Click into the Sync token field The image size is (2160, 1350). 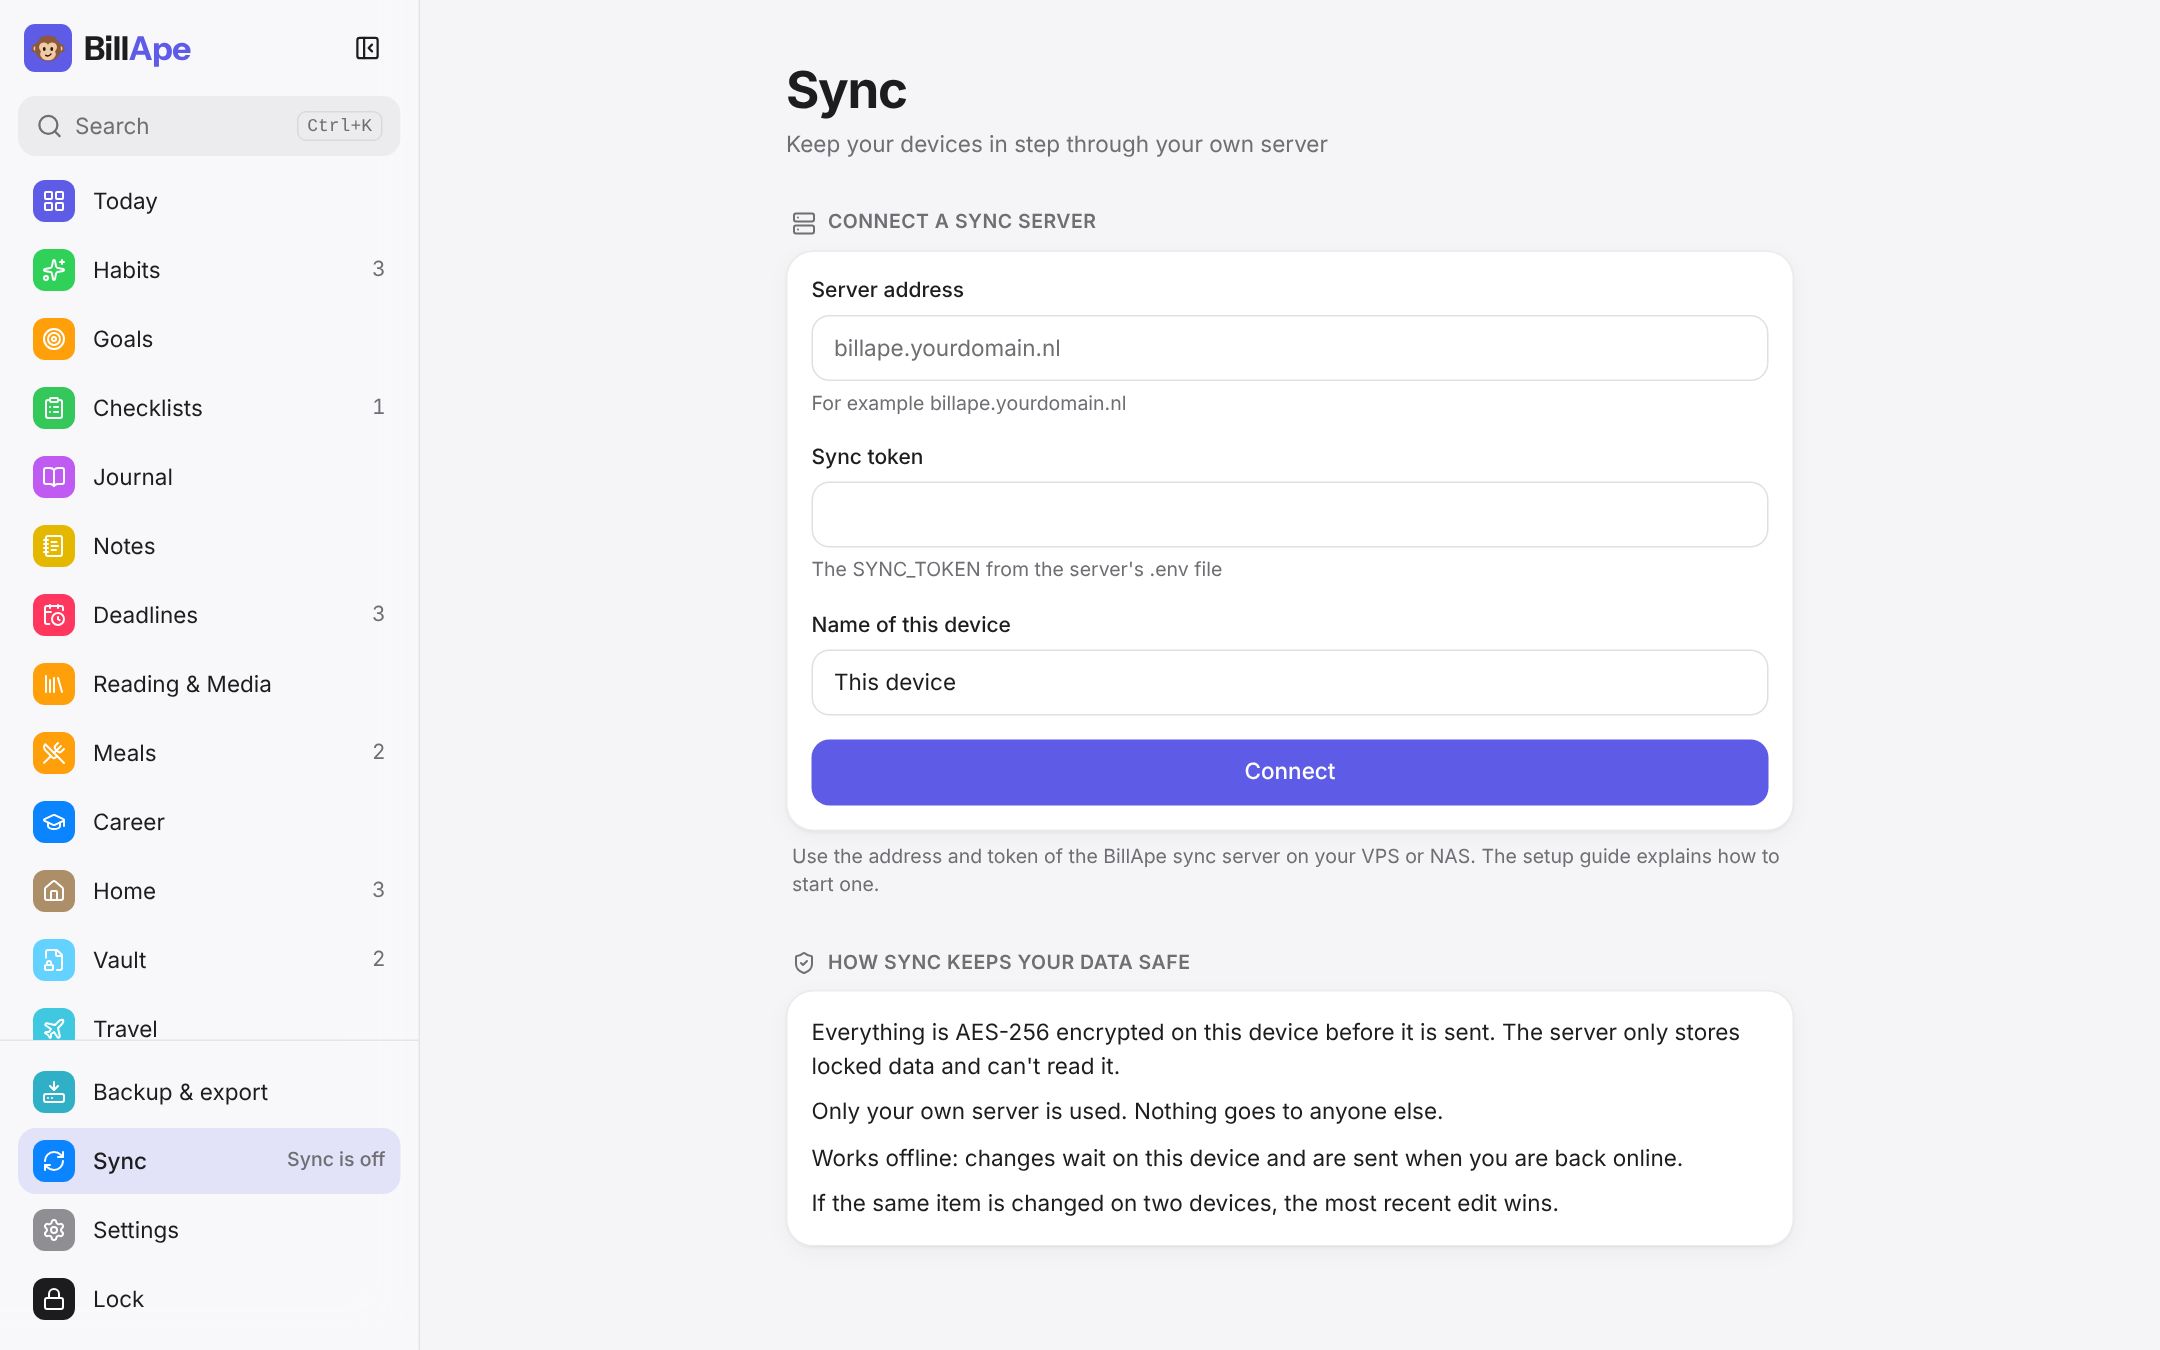tap(1289, 515)
